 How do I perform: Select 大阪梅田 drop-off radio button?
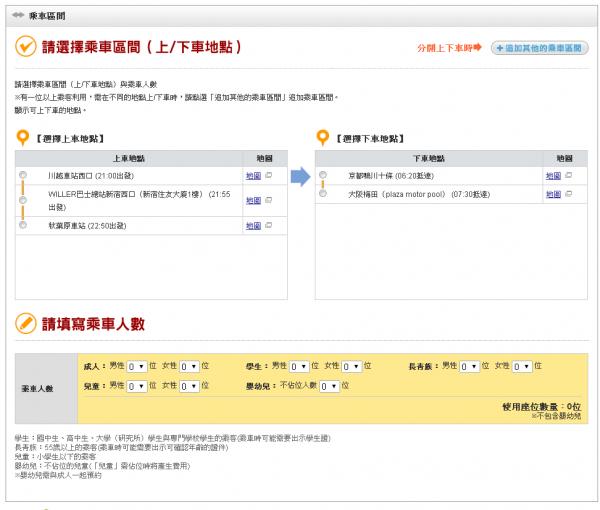(x=323, y=194)
